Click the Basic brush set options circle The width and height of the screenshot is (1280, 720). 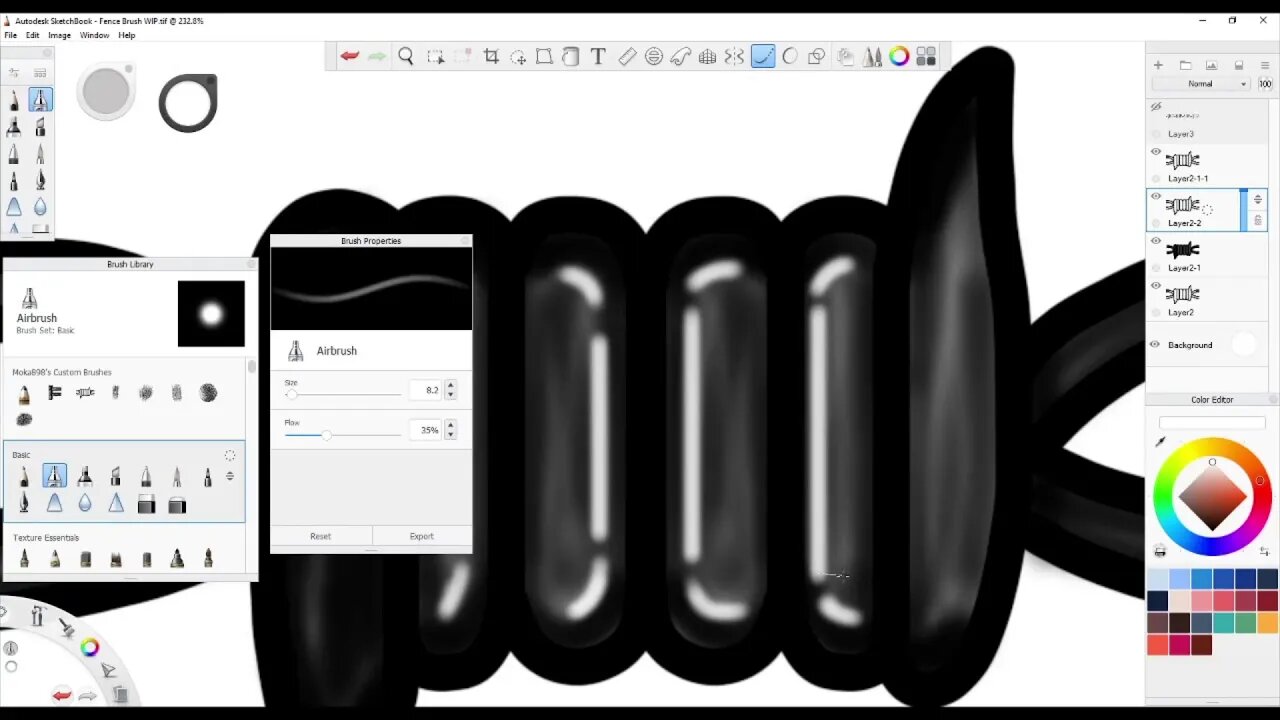[x=230, y=456]
